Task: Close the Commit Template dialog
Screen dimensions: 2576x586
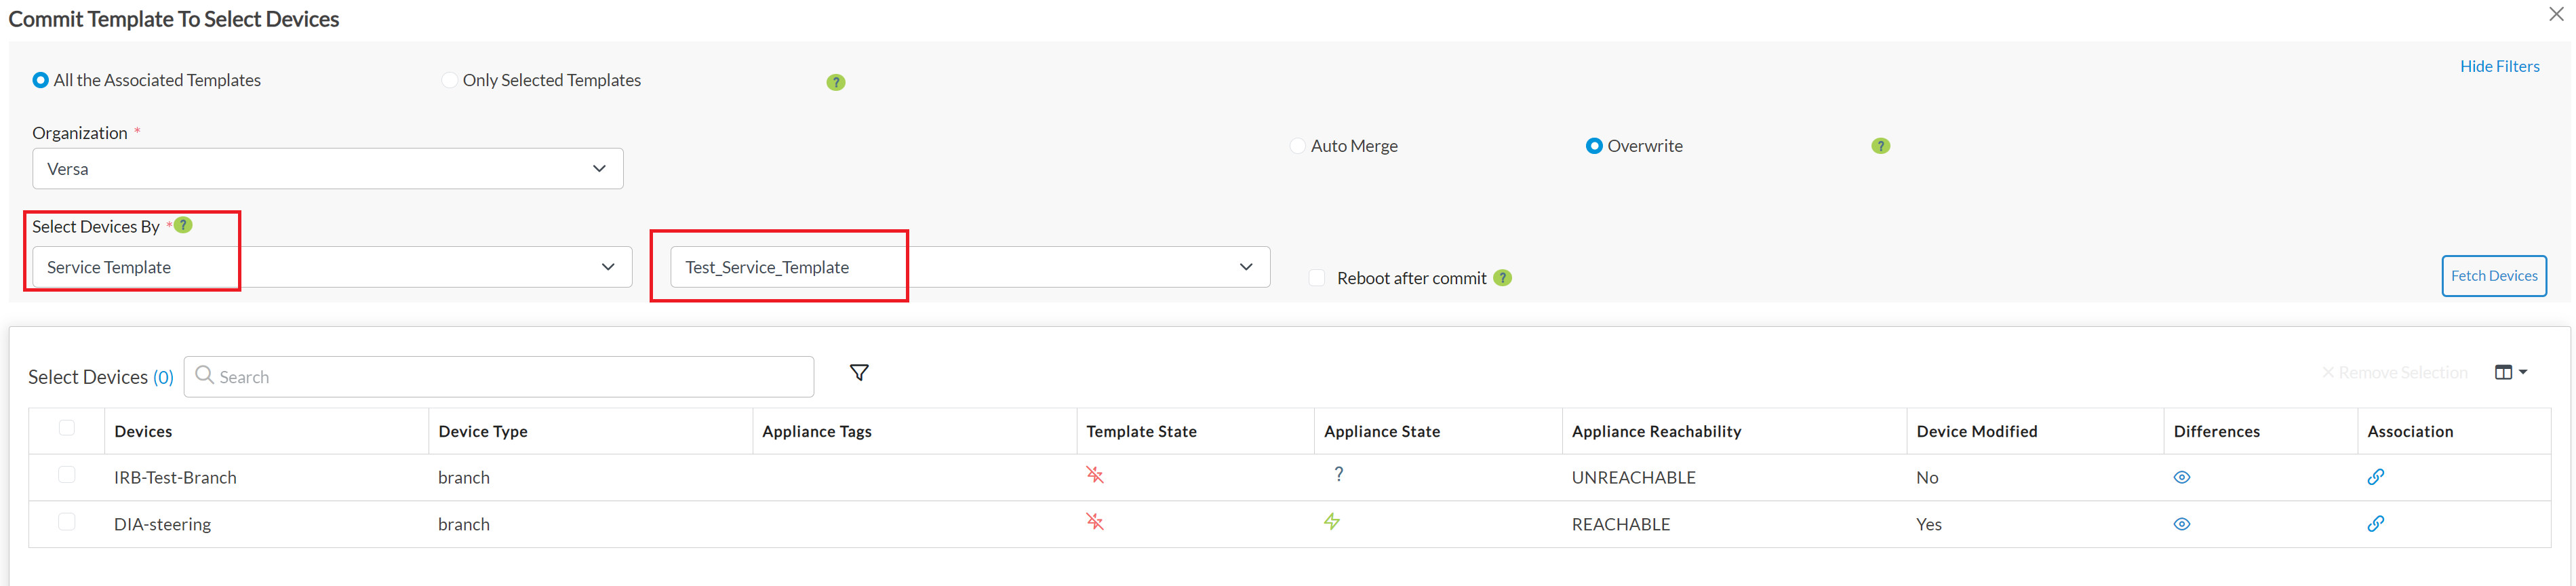Action: click(2556, 14)
